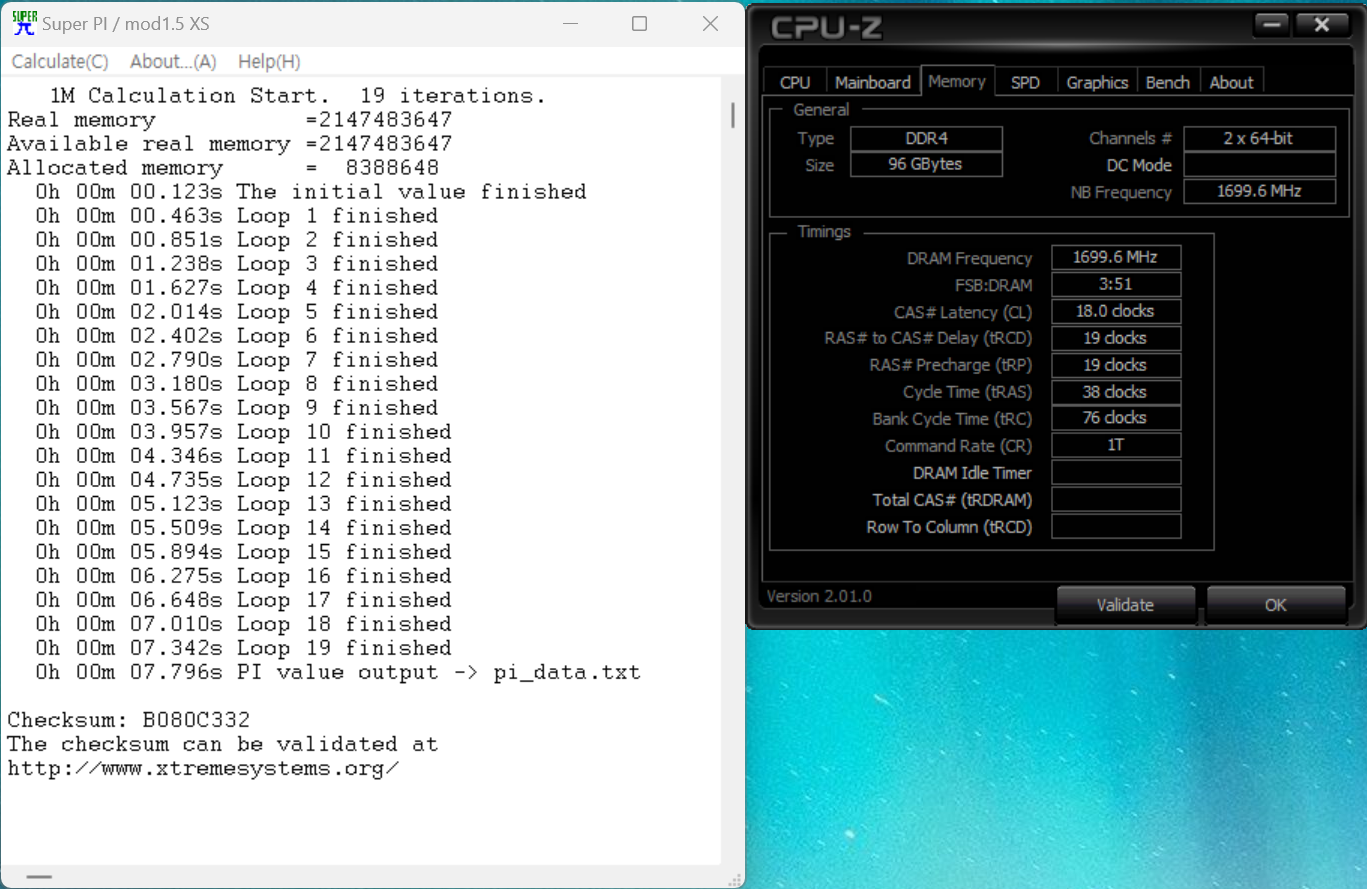Click the DRAM Frequency value 1699.6 MHz
The height and width of the screenshot is (889, 1367).
[x=1116, y=257]
